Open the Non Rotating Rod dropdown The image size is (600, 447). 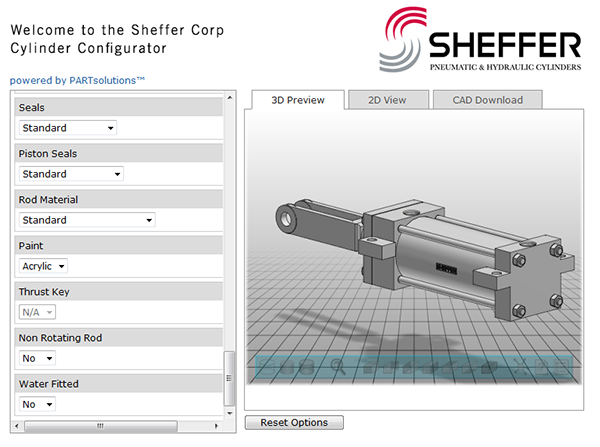point(37,358)
